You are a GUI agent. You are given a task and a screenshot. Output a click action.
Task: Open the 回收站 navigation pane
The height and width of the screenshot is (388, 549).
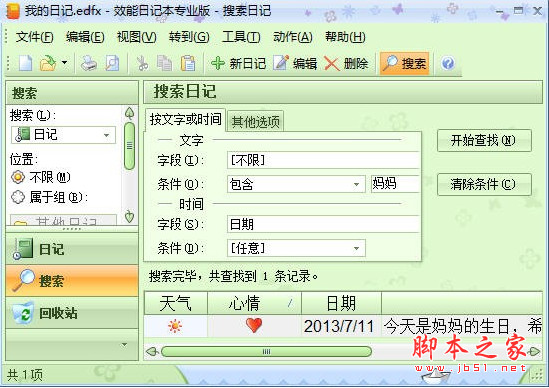pyautogui.click(x=72, y=313)
